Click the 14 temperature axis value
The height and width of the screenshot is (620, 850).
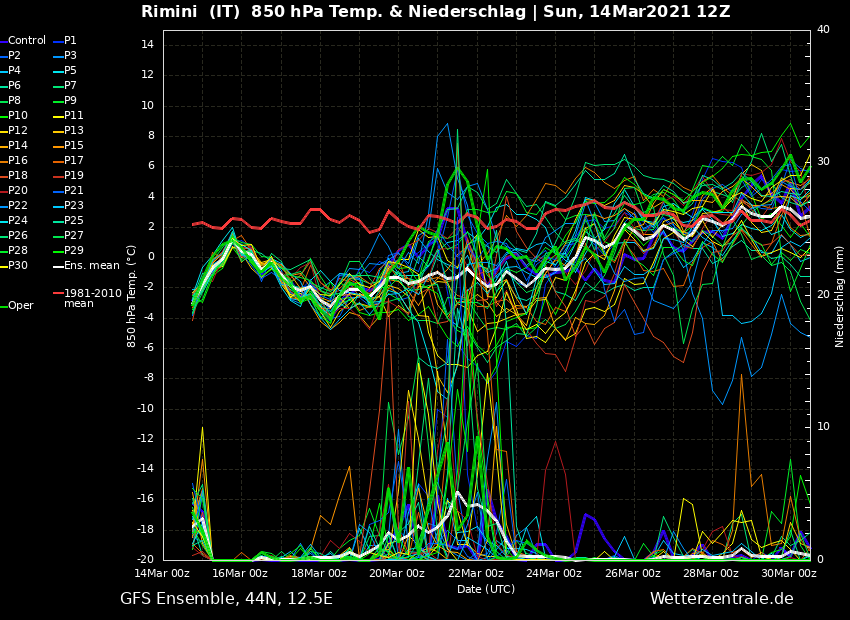click(x=148, y=44)
